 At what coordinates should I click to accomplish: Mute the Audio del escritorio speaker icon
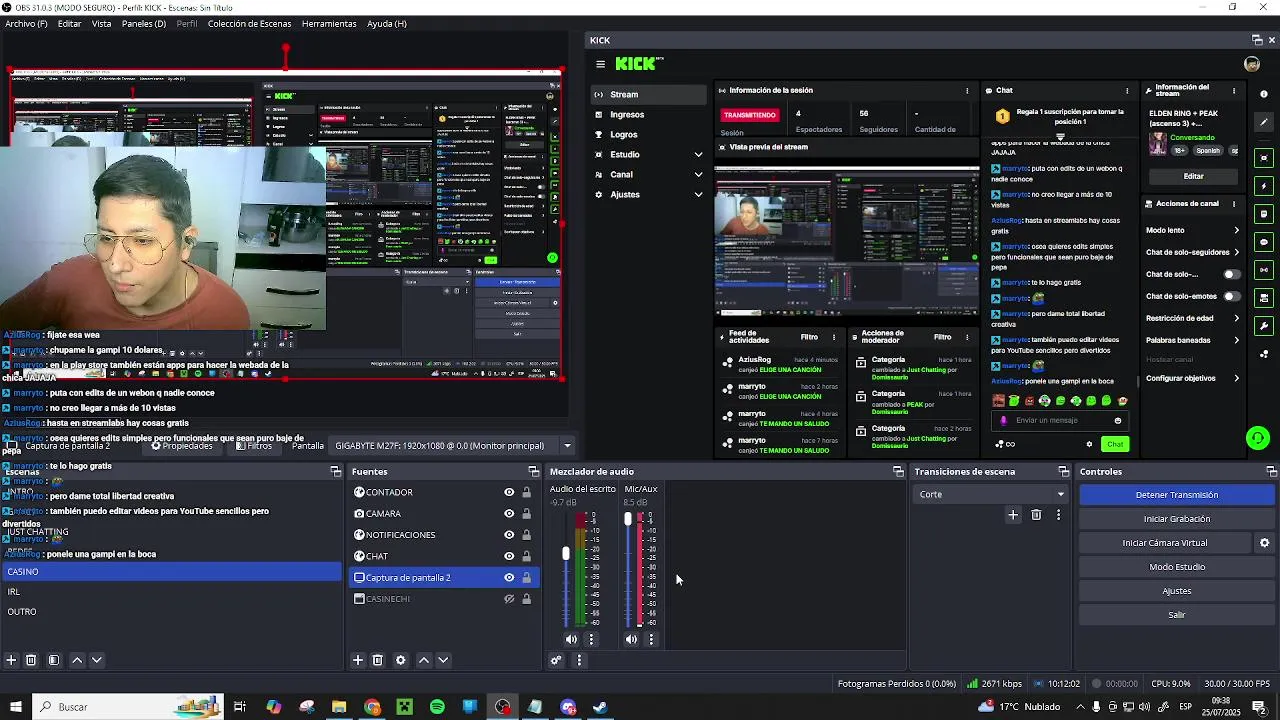coord(571,639)
